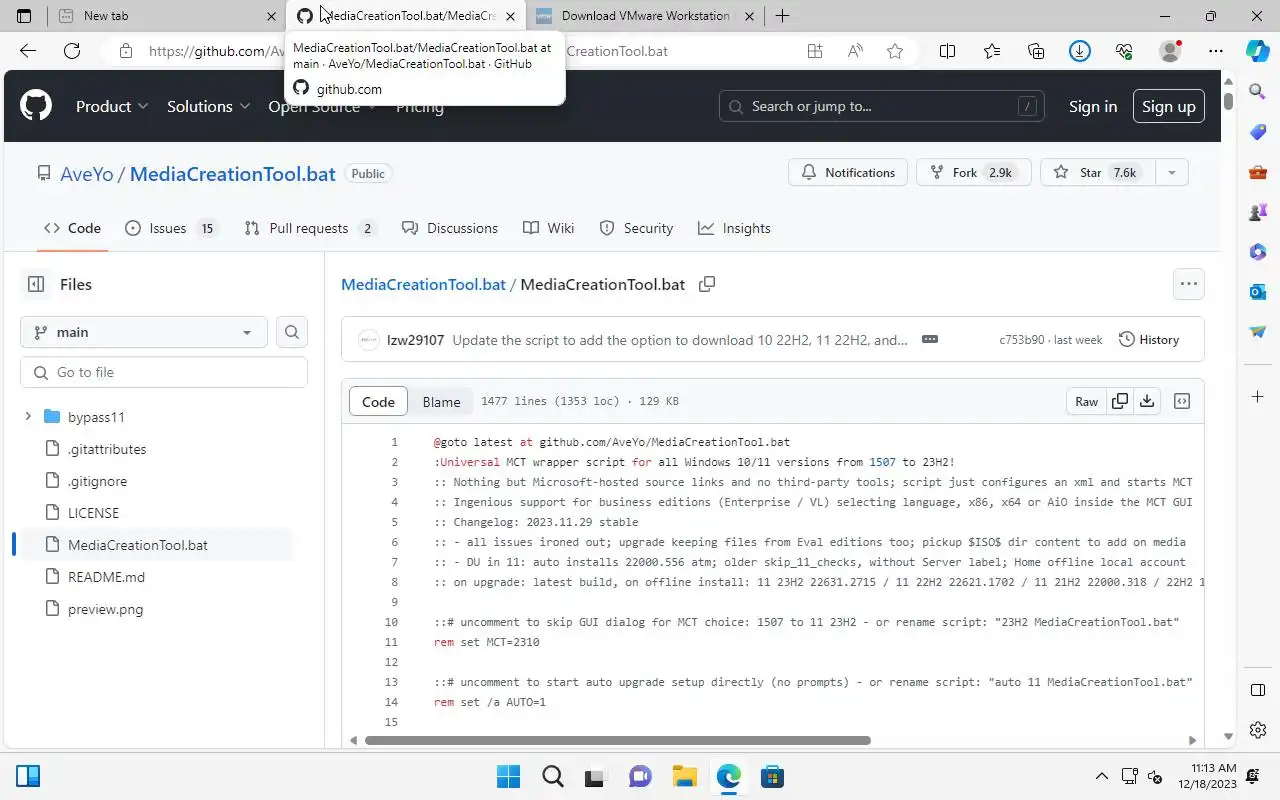Open the Star lists dropdown arrow
This screenshot has height=800, width=1280.
(1171, 173)
